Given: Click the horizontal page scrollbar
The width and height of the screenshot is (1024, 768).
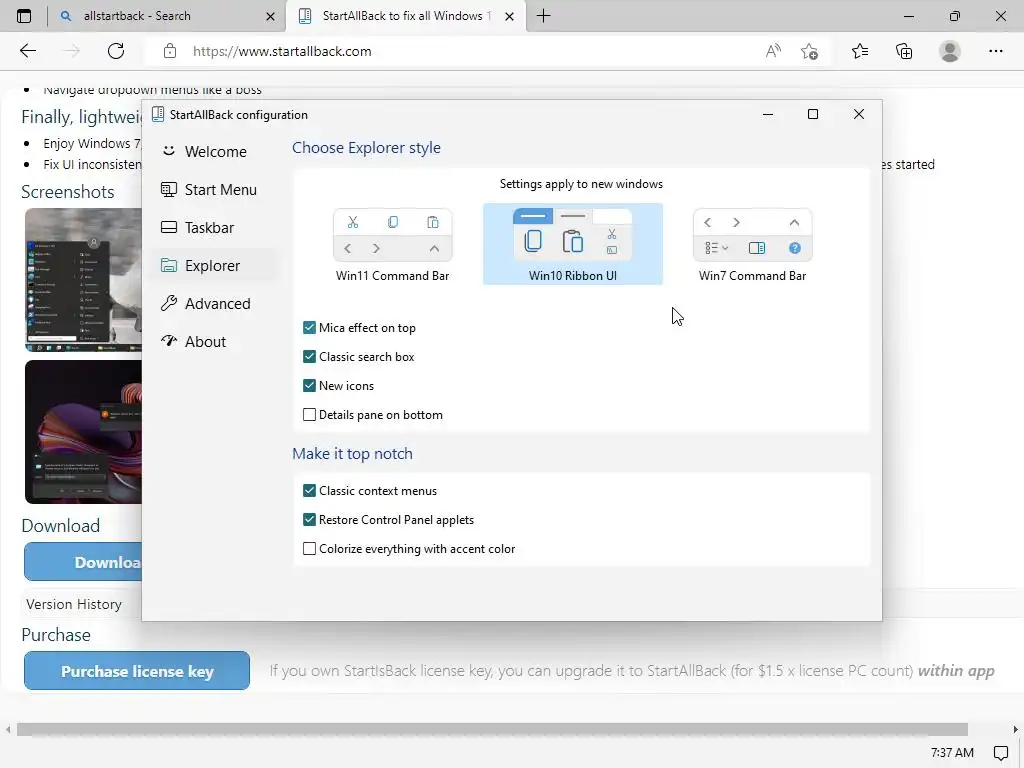Looking at the screenshot, I should coord(492,729).
